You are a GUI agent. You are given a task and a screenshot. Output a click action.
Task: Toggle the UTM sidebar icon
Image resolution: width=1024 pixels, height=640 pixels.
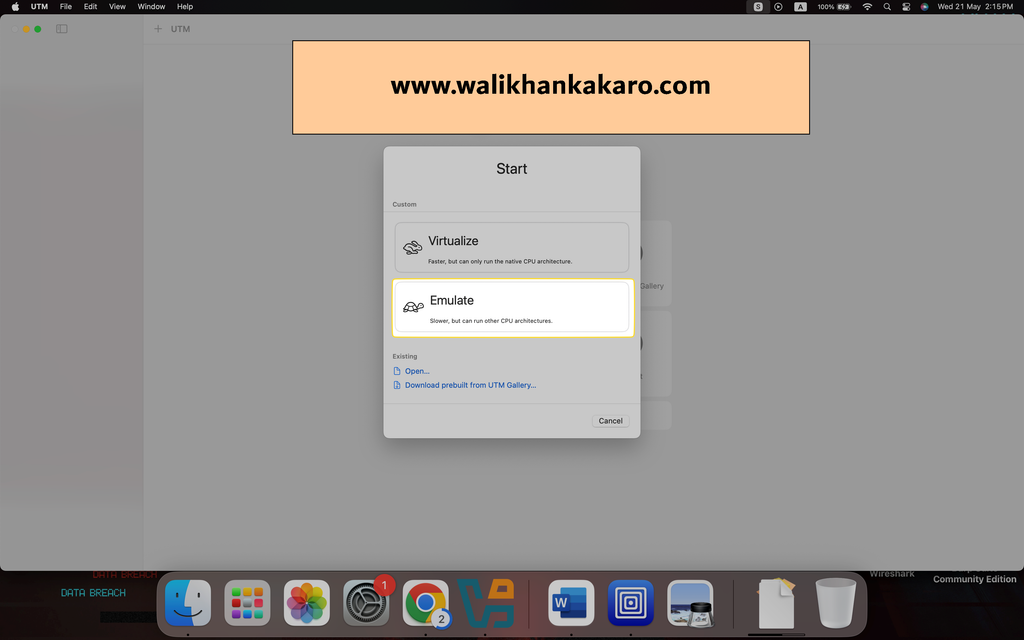61,29
